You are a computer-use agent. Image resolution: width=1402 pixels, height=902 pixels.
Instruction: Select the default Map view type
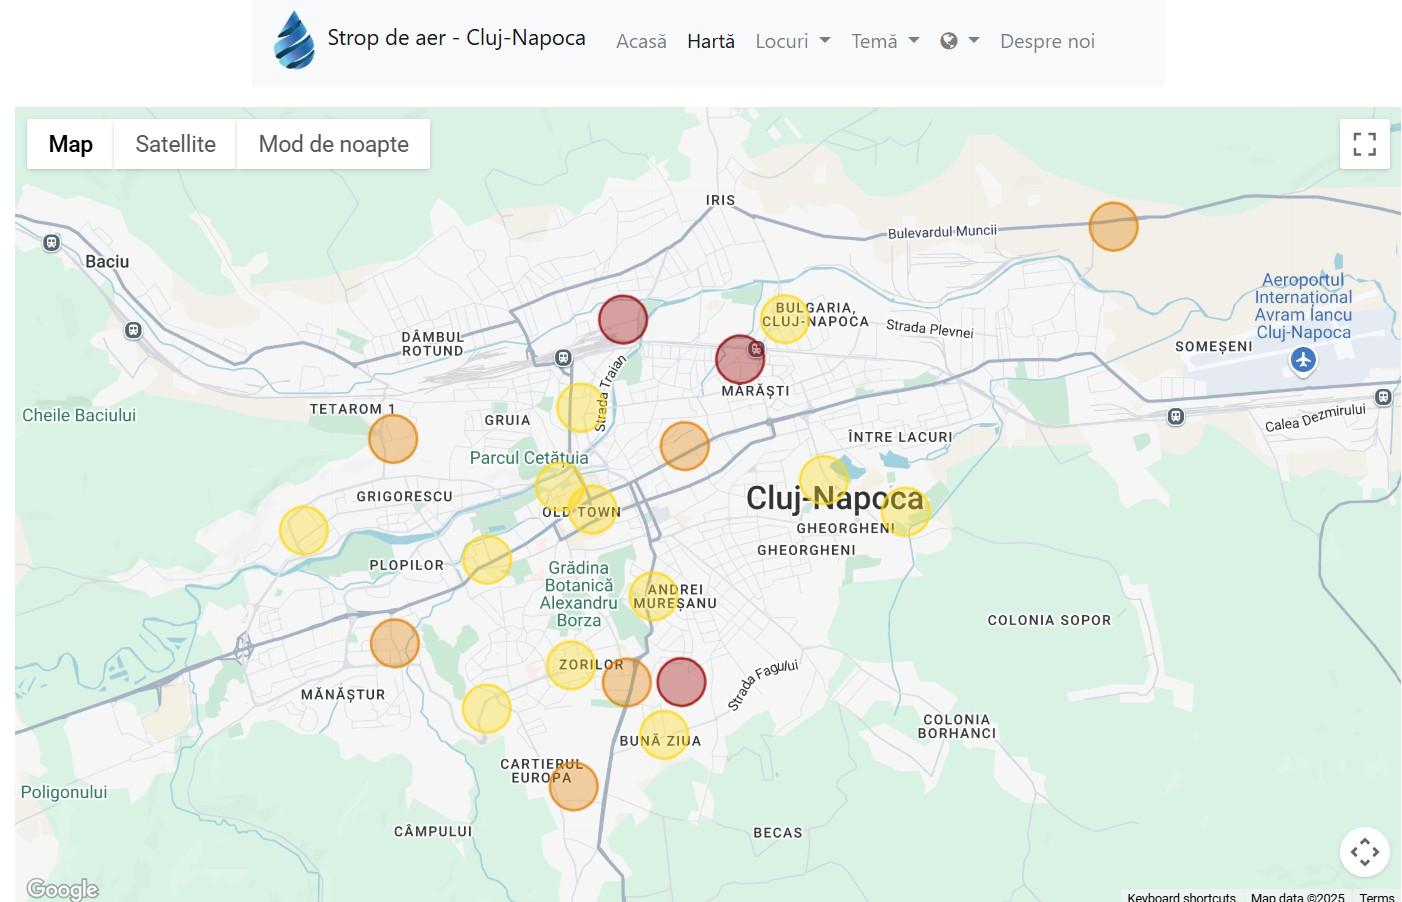pos(70,144)
